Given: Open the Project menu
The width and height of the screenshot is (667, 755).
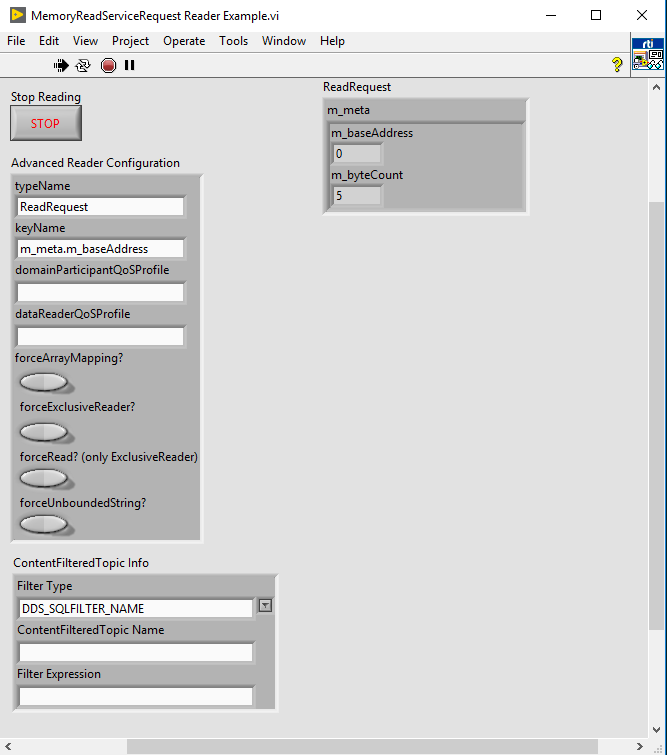Looking at the screenshot, I should click(x=130, y=41).
